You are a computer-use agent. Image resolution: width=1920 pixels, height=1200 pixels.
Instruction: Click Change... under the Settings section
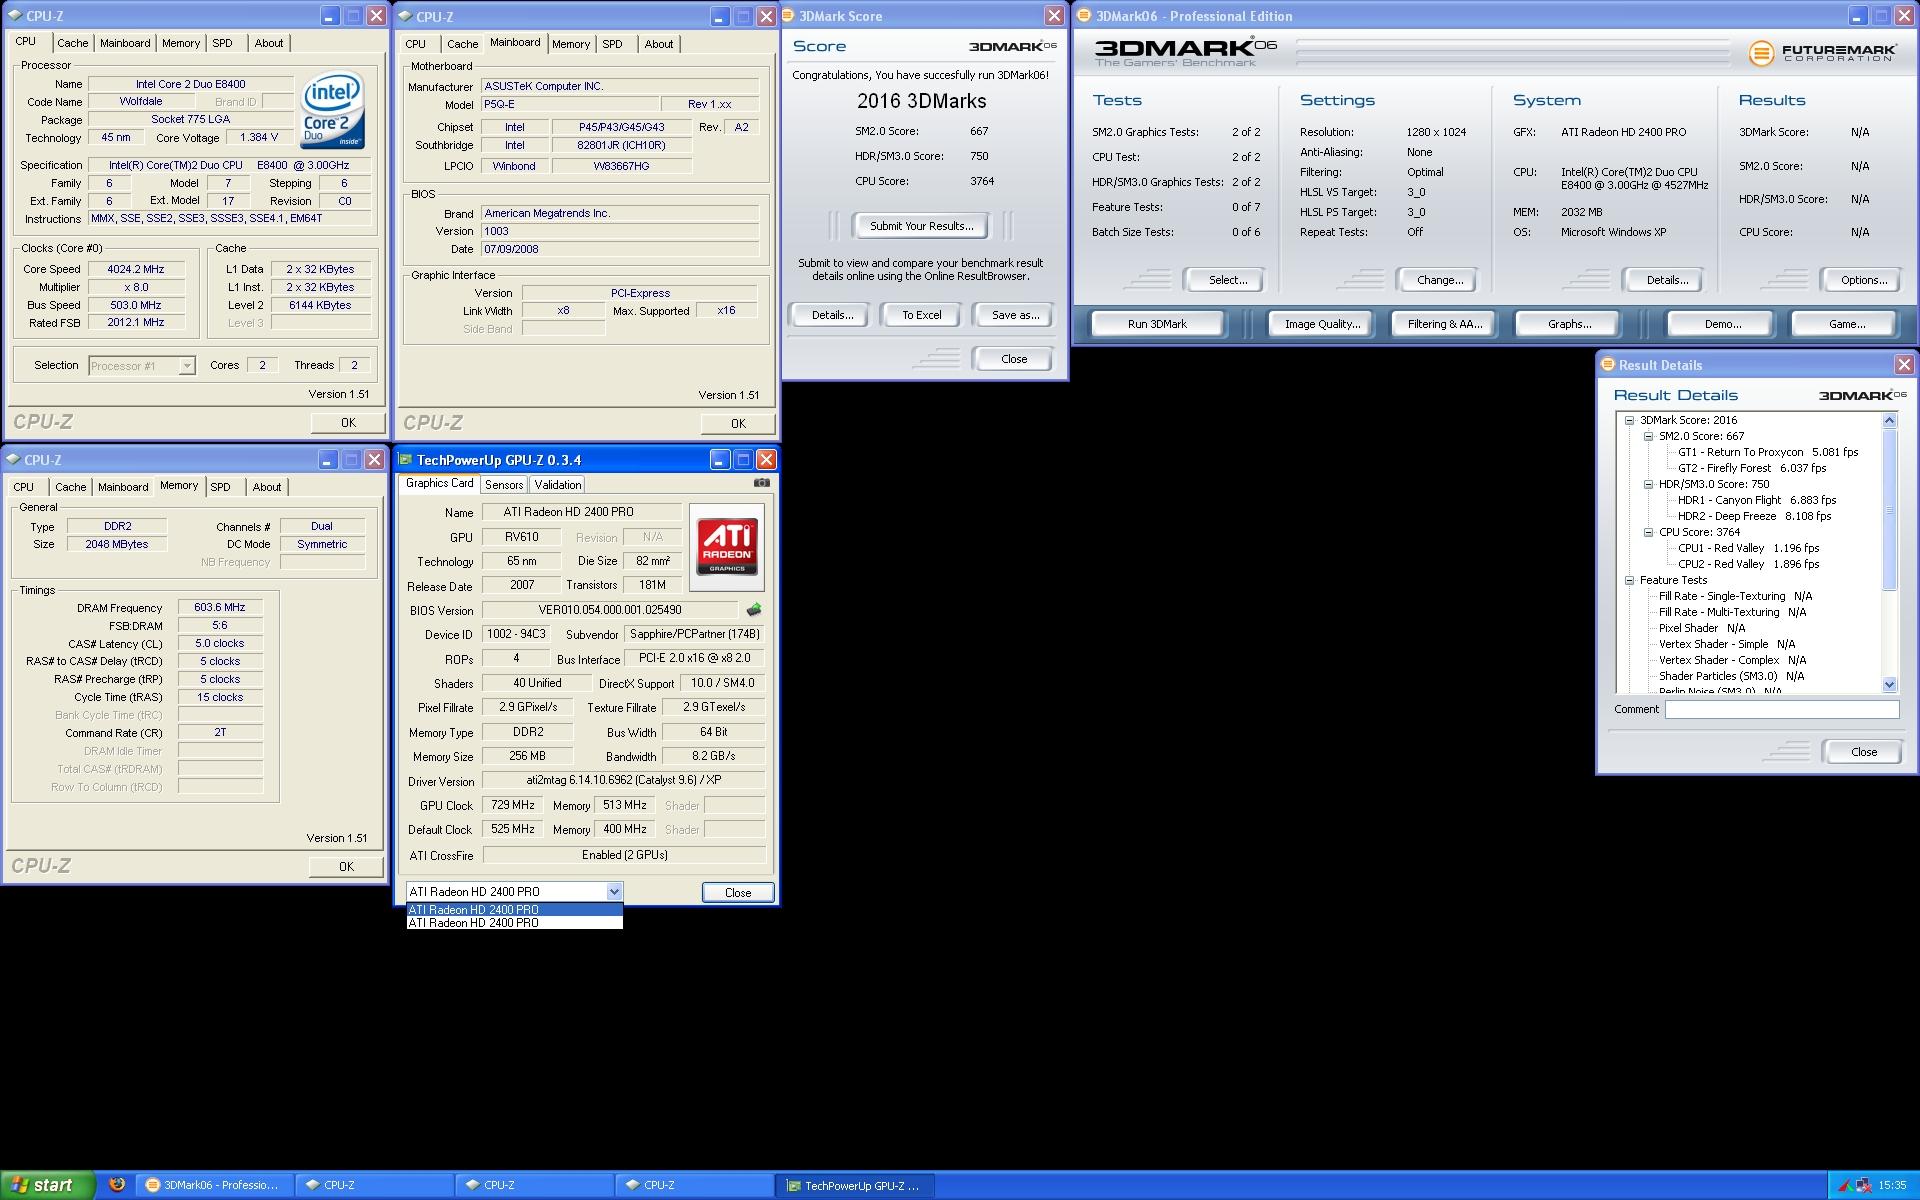[x=1439, y=280]
